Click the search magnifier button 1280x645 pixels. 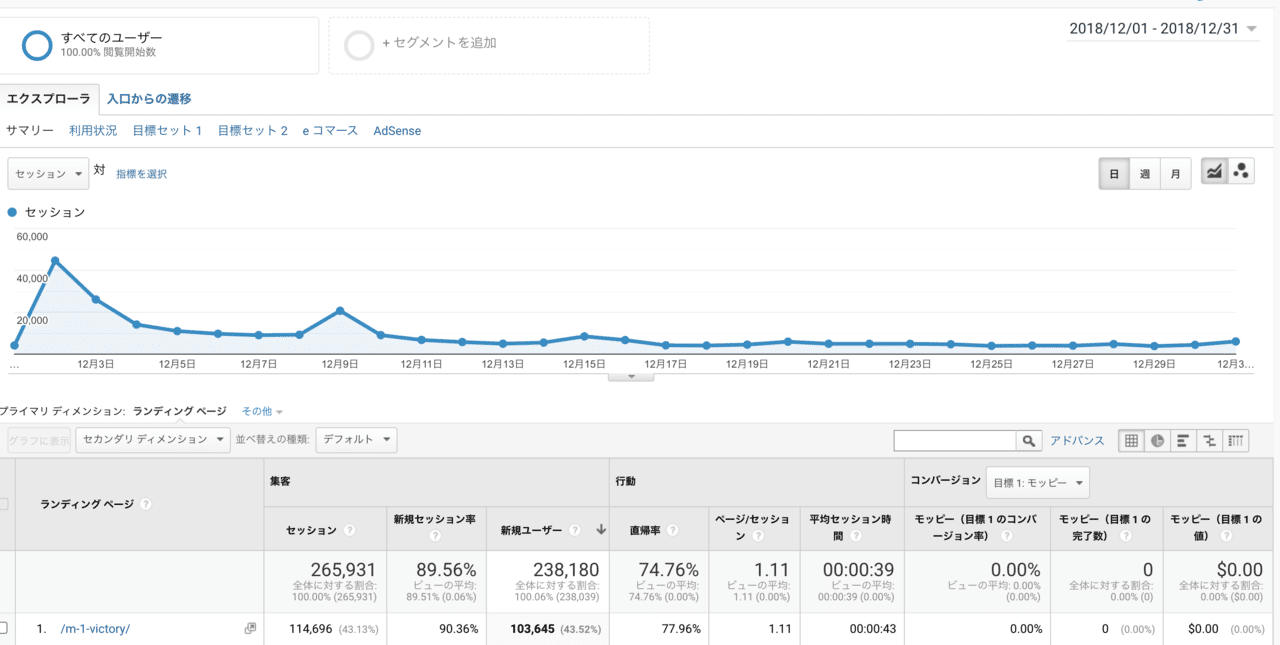pos(1028,441)
